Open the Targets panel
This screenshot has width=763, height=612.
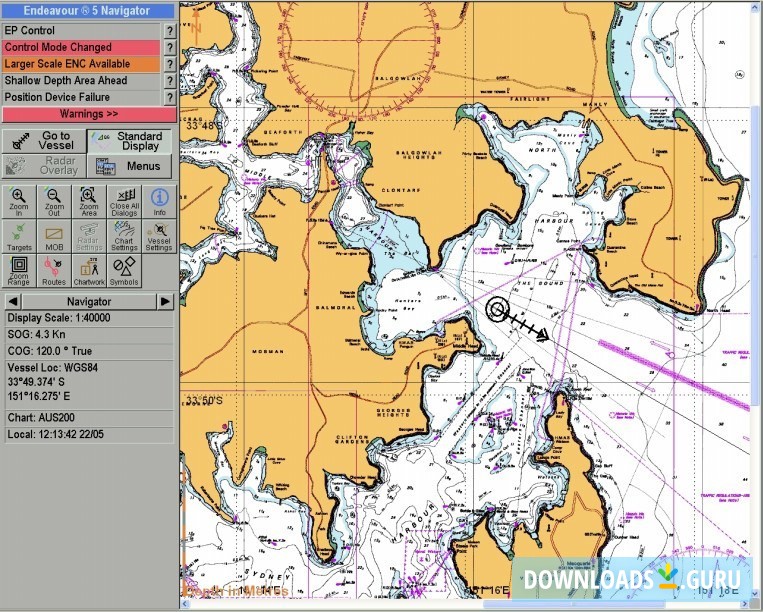click(x=18, y=236)
